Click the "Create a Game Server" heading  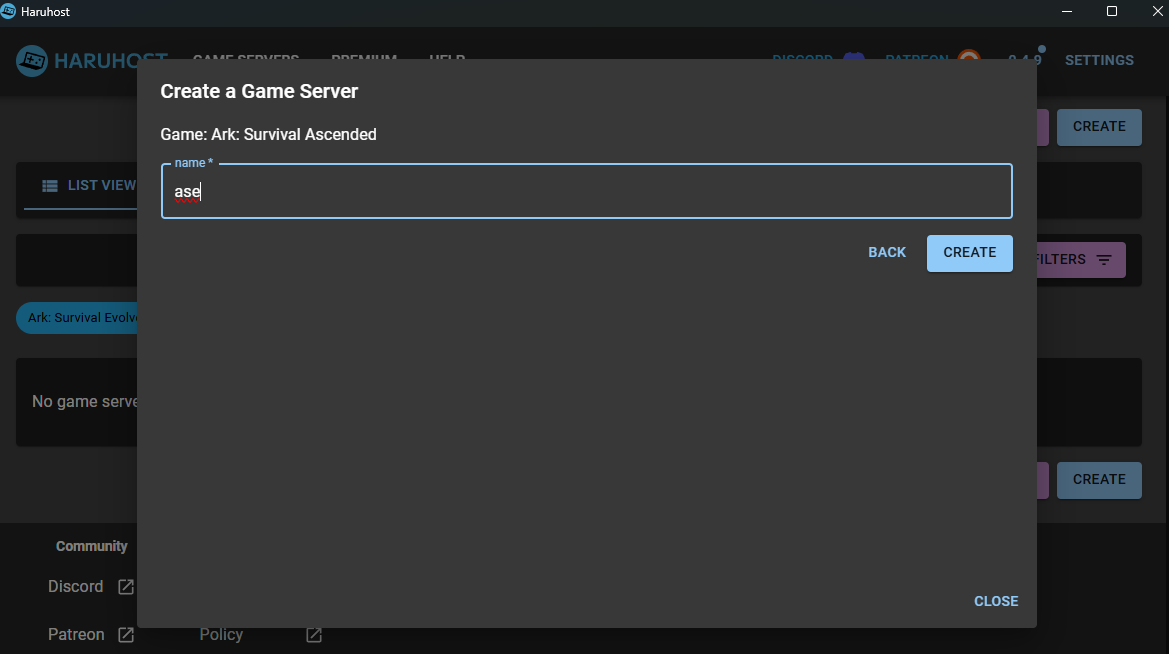[x=259, y=92]
